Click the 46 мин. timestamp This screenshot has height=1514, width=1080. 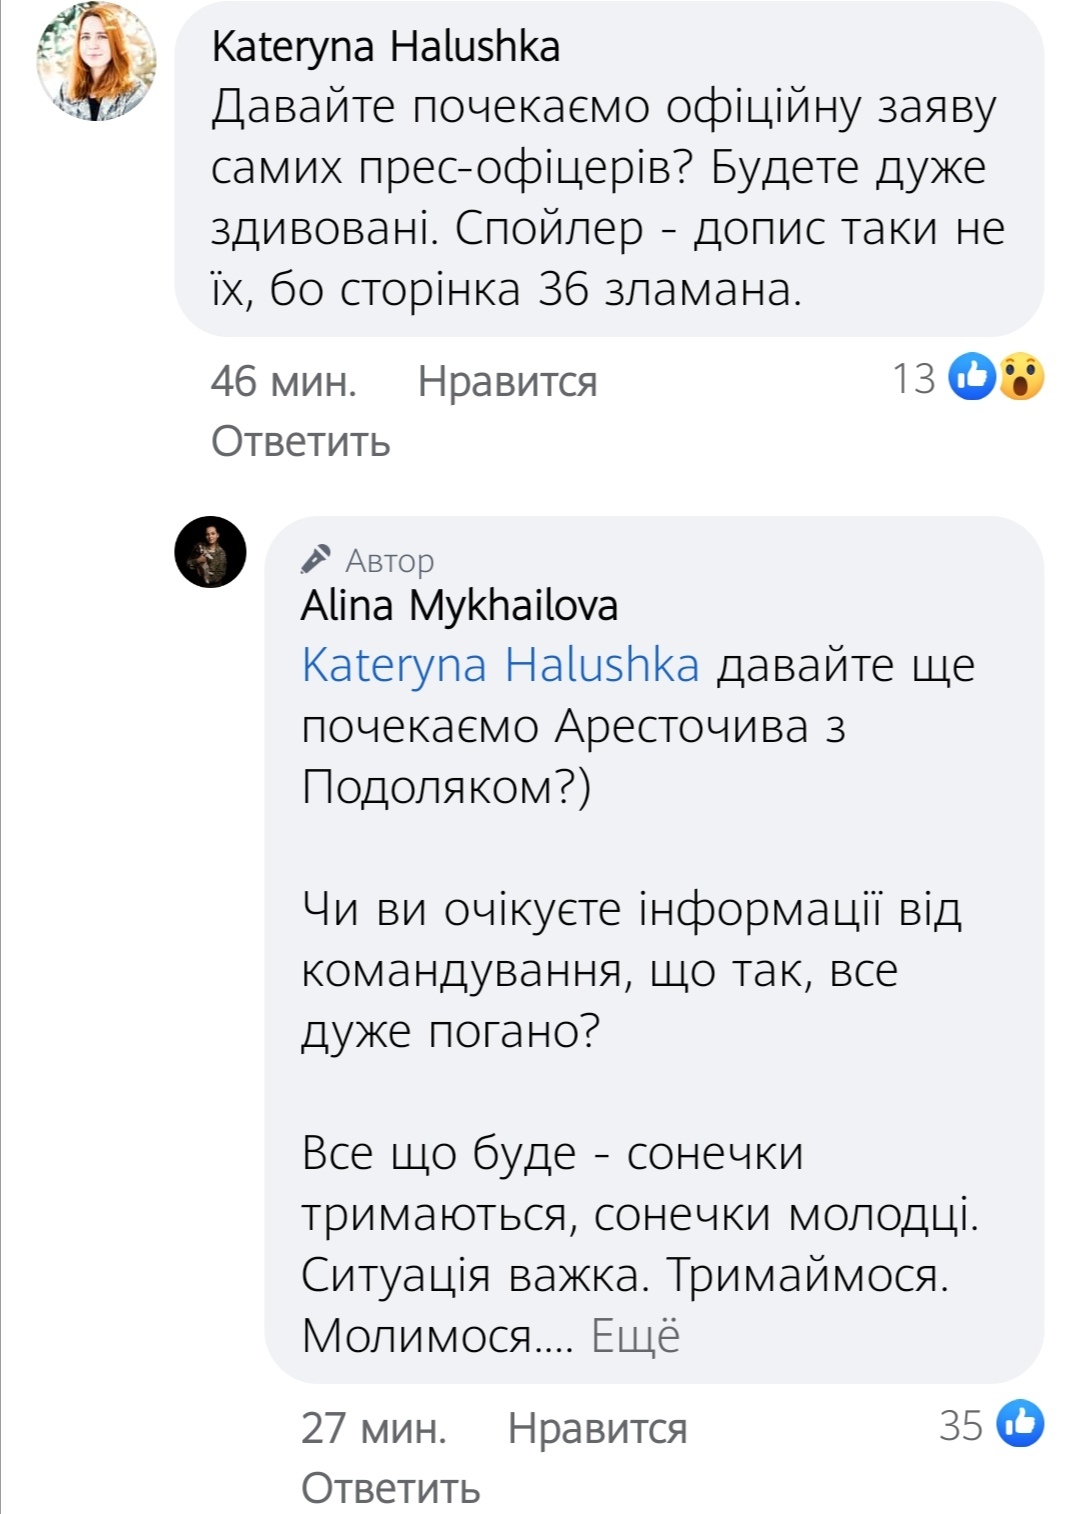pyautogui.click(x=284, y=381)
